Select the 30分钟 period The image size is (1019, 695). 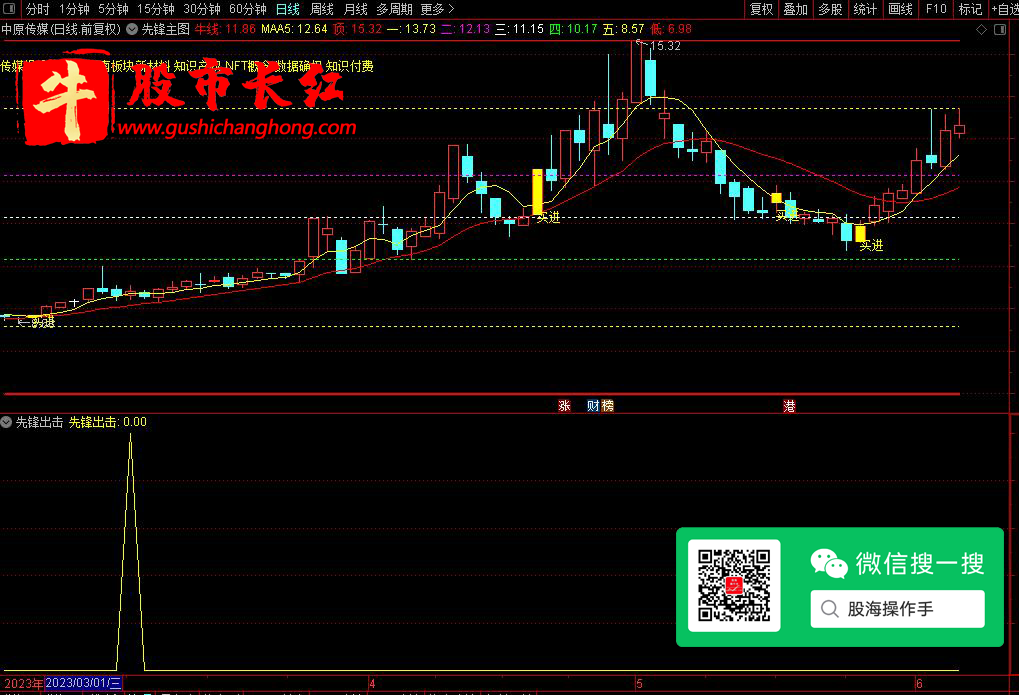(x=201, y=9)
